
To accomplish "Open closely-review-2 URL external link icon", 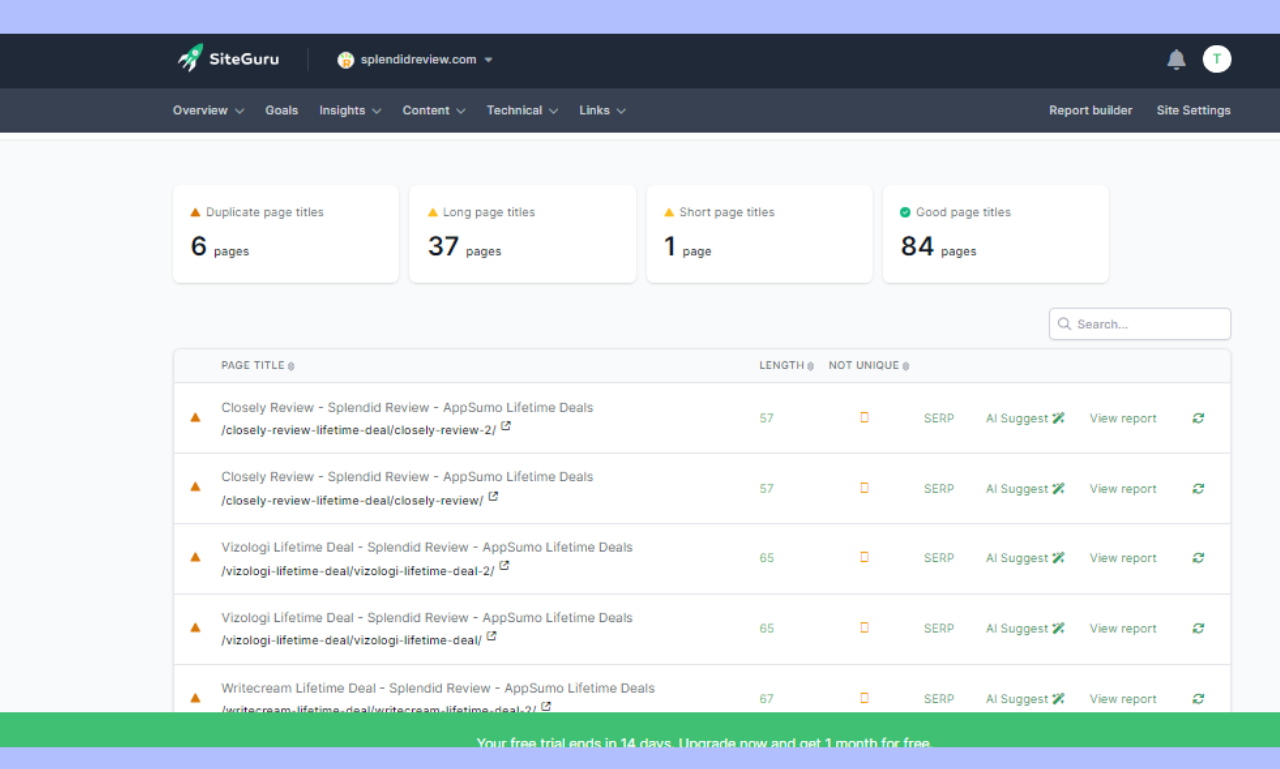I will coord(506,426).
